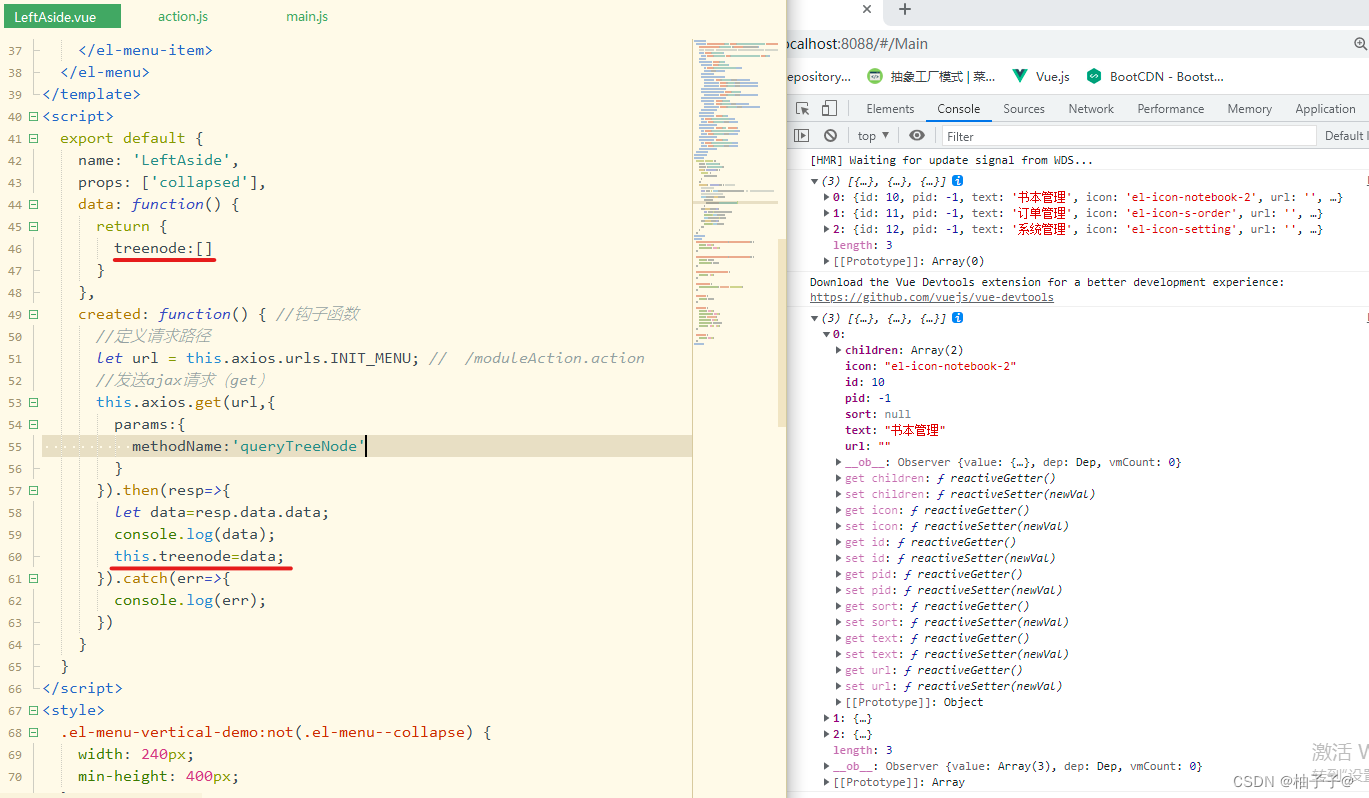Viewport: 1369px width, 798px height.
Task: Open the Sources DevTools tab
Action: point(1024,109)
